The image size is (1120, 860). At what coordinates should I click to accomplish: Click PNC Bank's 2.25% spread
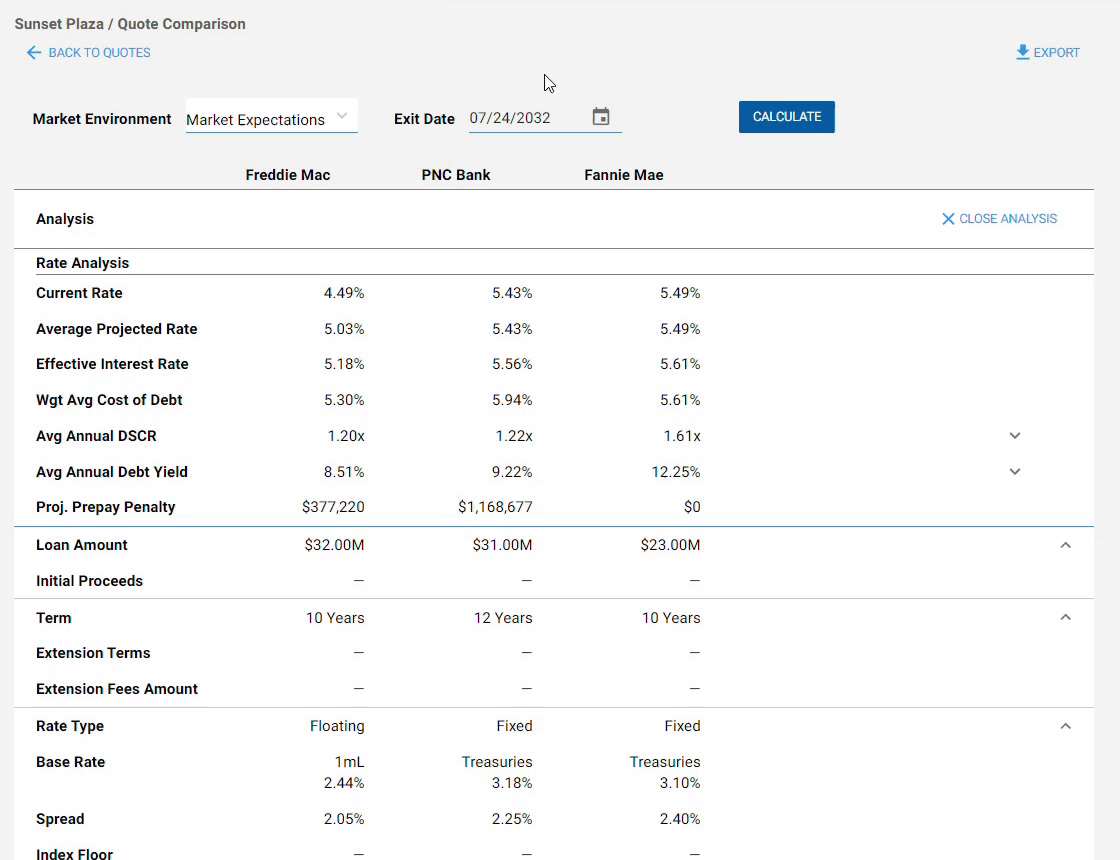pos(512,819)
